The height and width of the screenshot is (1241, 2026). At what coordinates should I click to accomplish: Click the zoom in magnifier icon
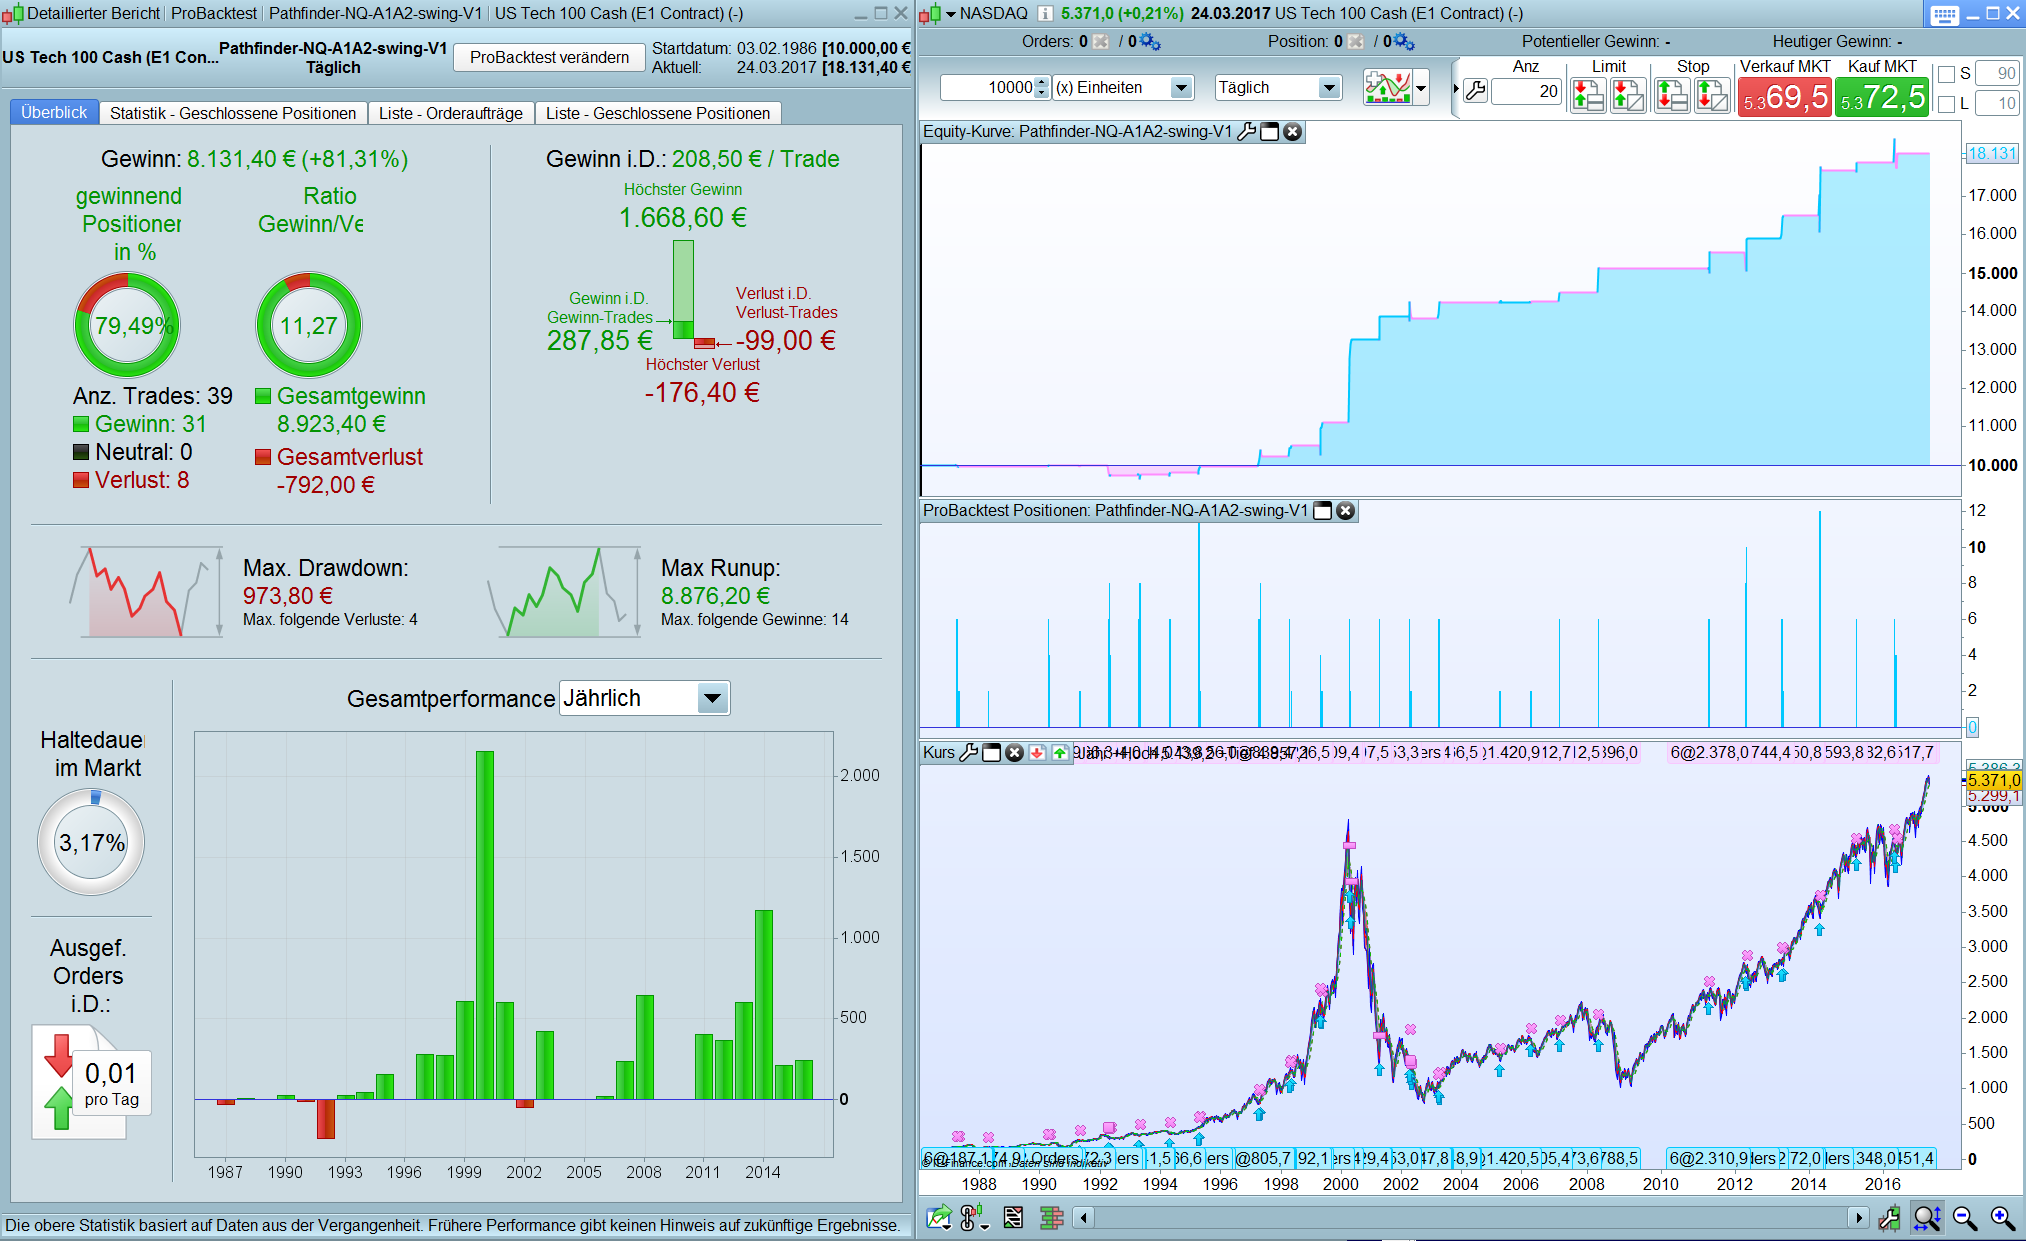click(2002, 1217)
